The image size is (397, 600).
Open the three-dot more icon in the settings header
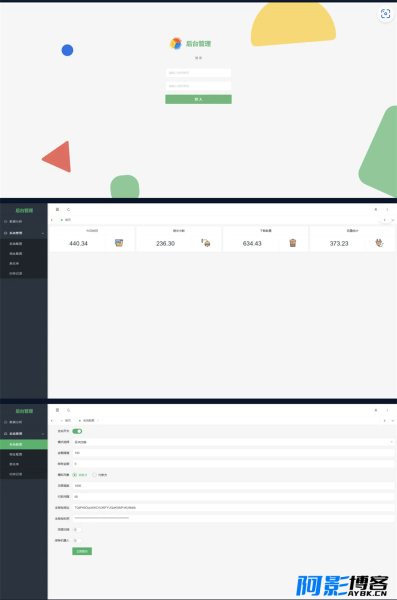click(387, 410)
